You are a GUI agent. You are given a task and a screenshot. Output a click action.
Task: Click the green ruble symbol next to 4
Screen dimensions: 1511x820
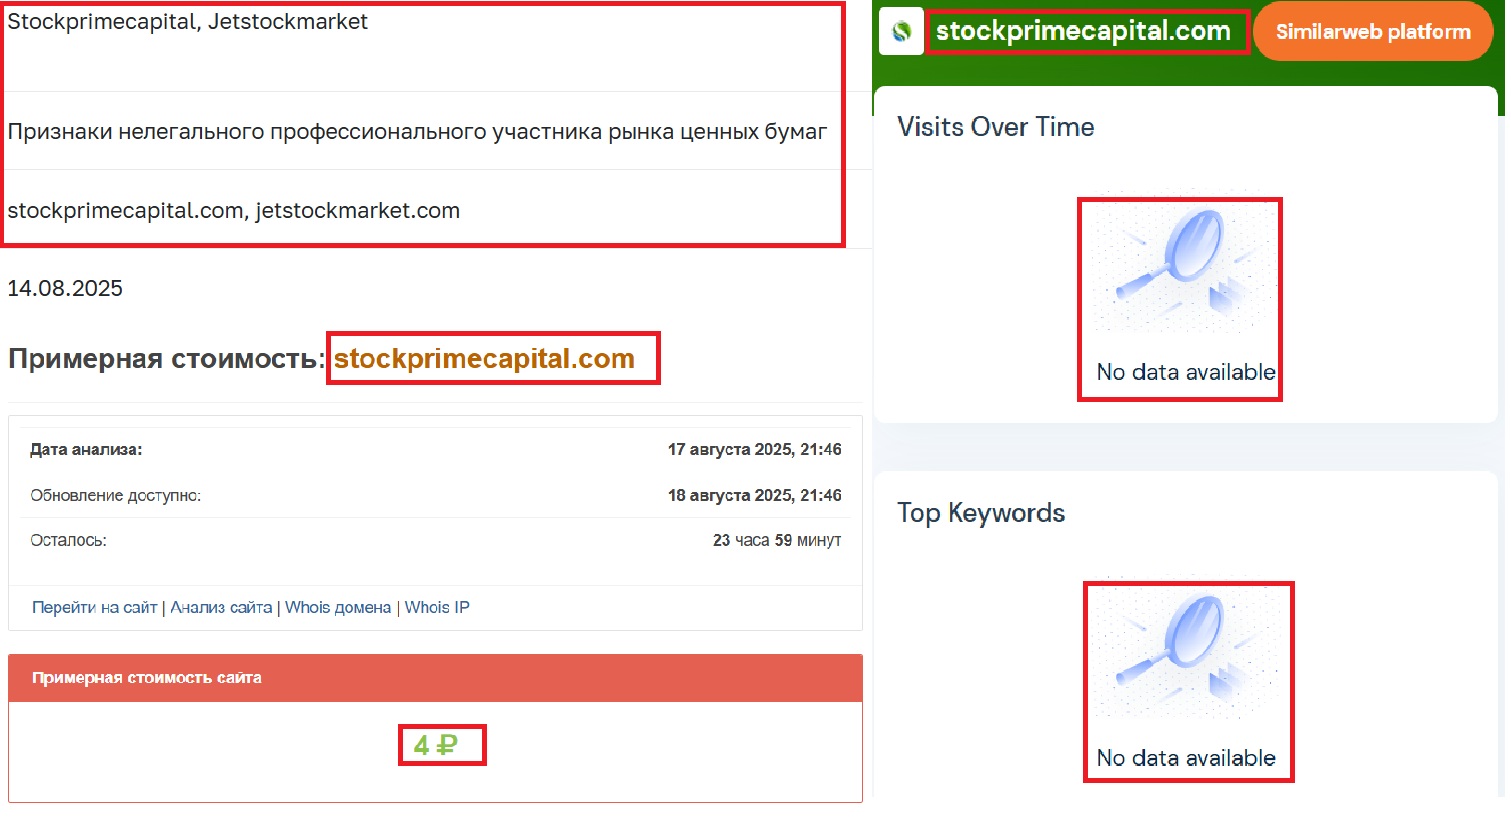(452, 744)
